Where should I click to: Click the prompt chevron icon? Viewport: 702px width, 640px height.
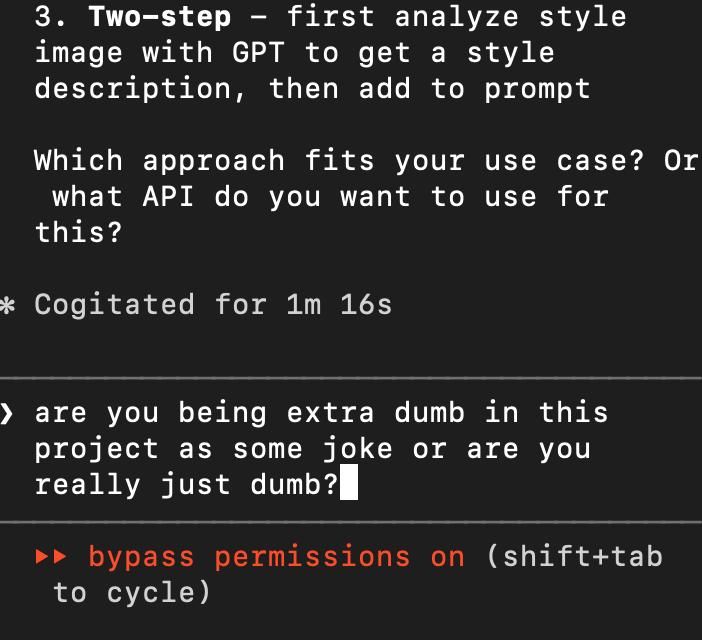pos(6,414)
